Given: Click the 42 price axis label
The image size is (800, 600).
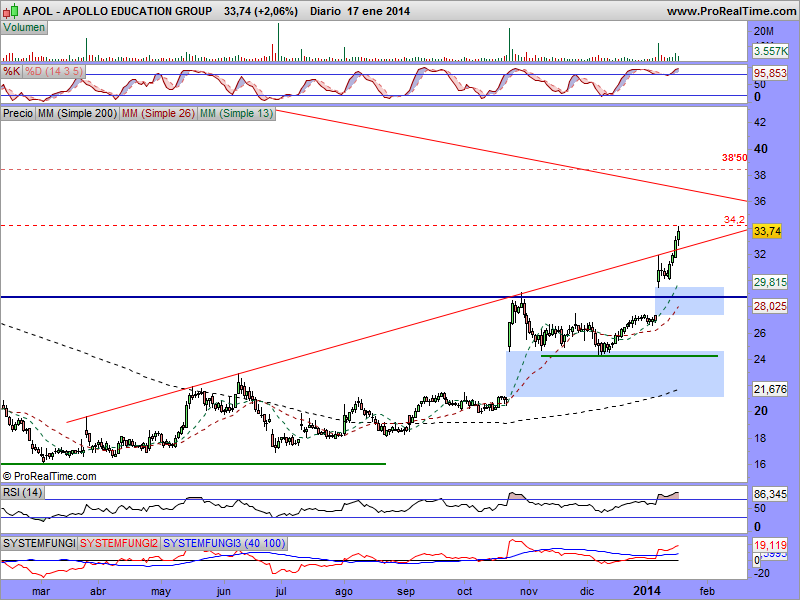Looking at the screenshot, I should pos(760,122).
